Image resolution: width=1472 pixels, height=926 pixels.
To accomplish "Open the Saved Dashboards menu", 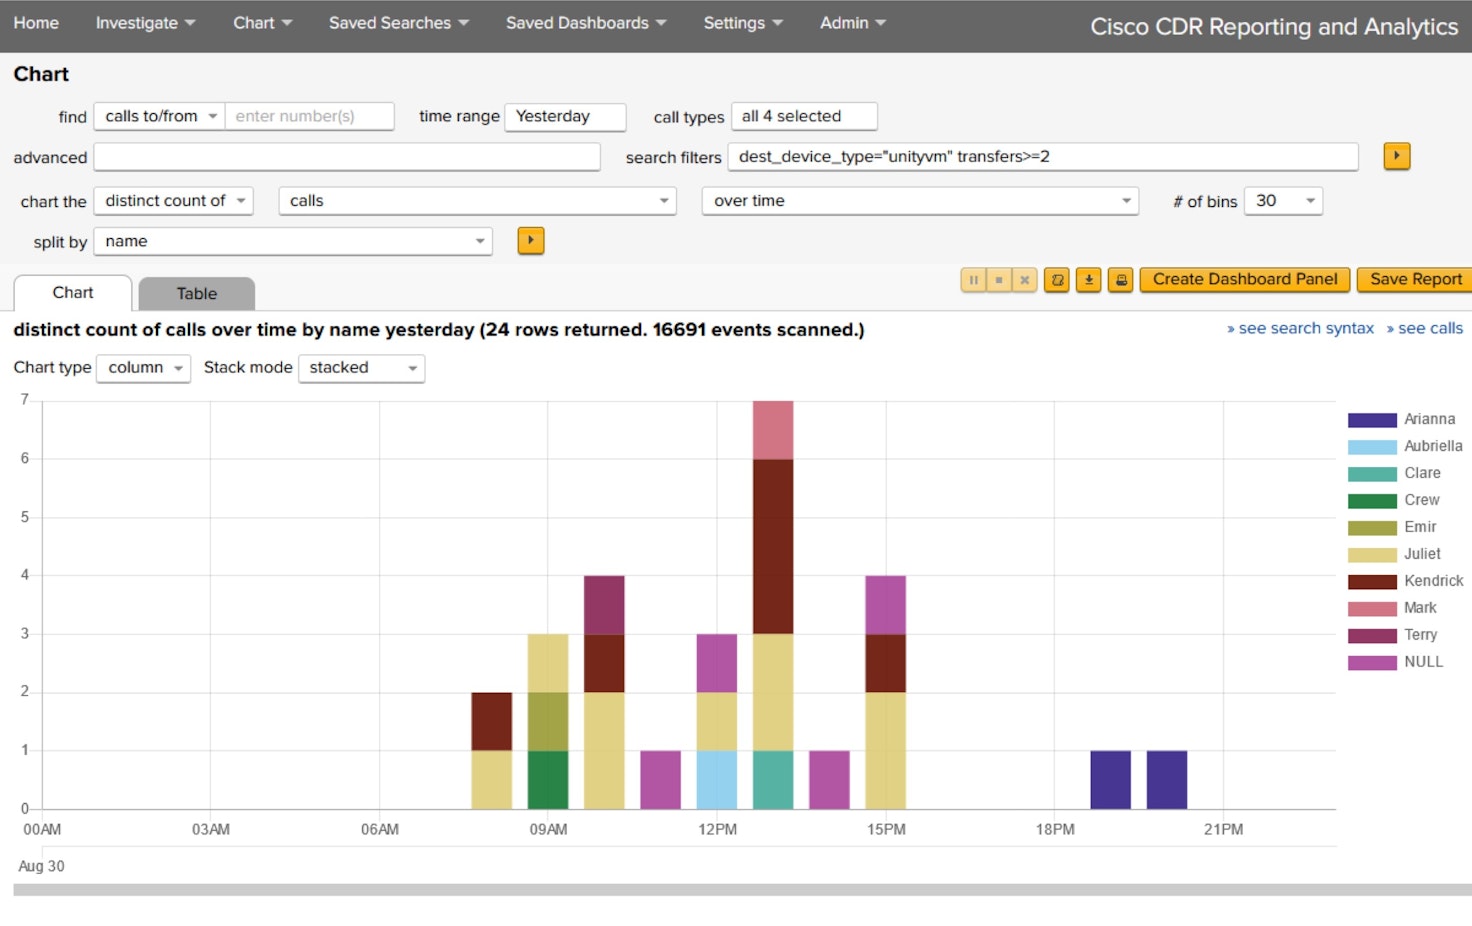I will 585,22.
